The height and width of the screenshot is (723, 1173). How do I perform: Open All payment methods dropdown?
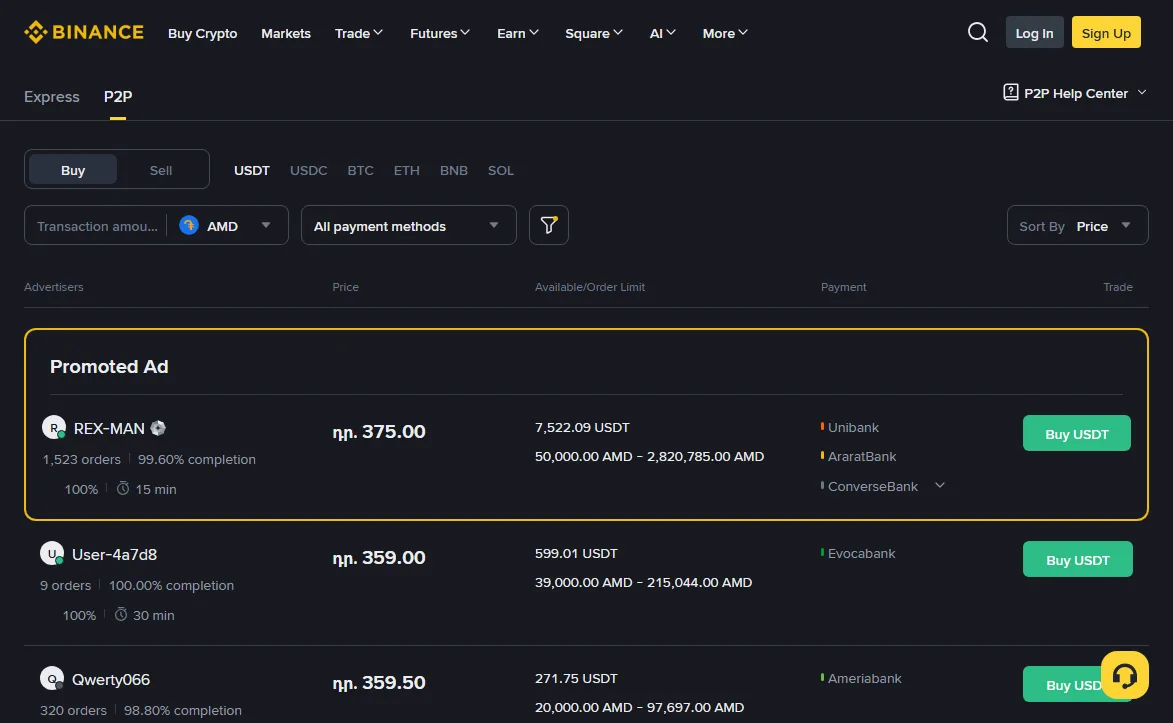click(x=408, y=225)
